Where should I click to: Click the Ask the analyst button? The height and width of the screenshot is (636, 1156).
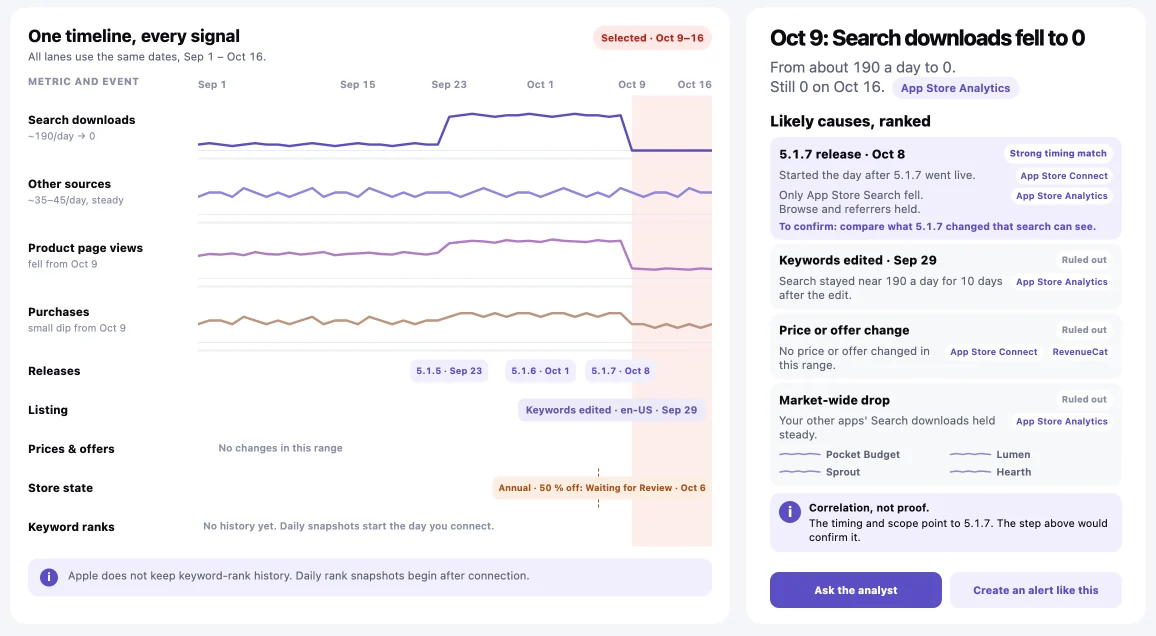[x=855, y=590]
